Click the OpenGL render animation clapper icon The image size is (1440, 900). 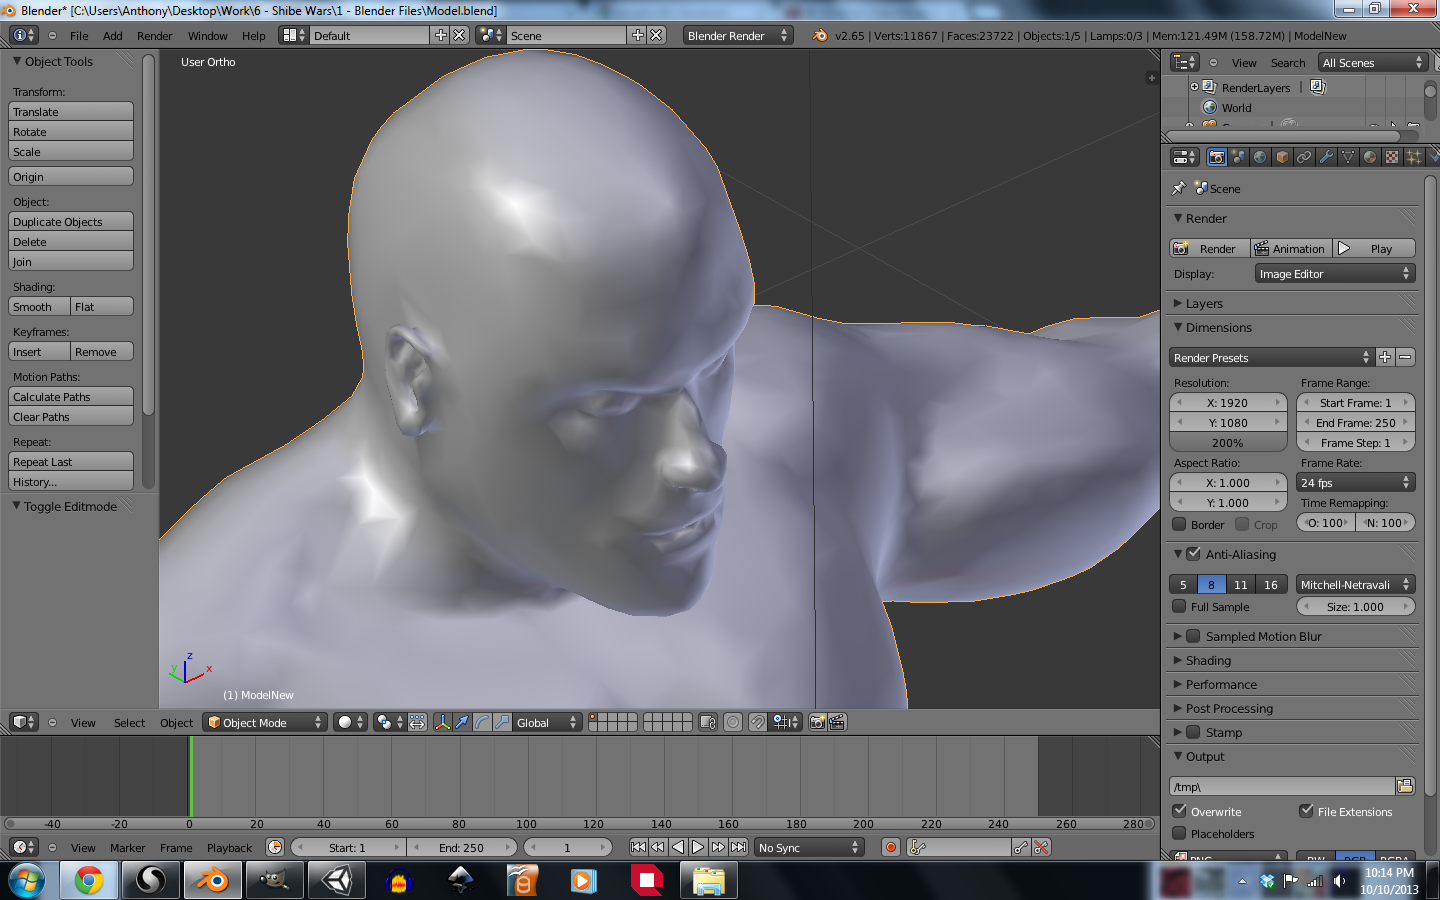click(x=837, y=722)
